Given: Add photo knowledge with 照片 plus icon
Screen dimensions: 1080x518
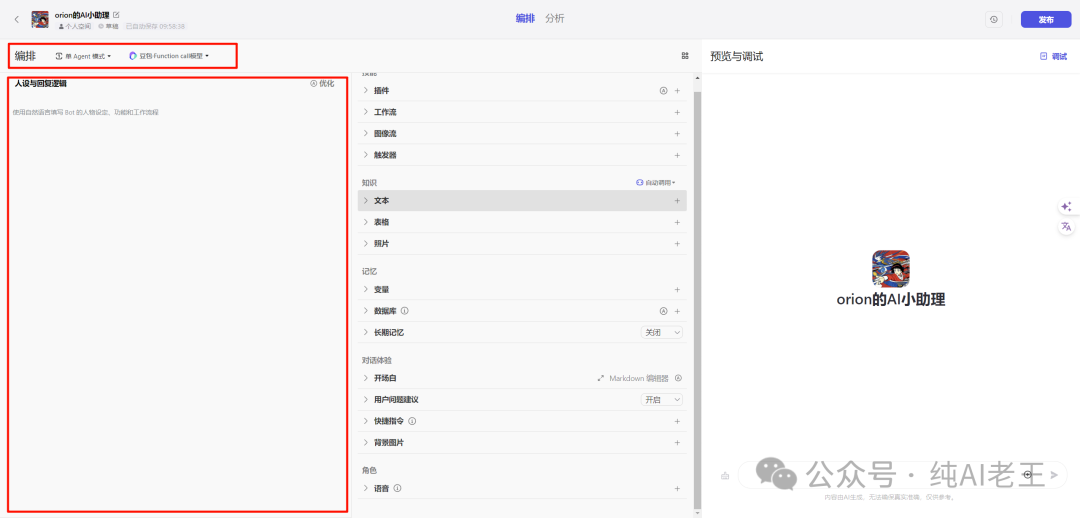Looking at the screenshot, I should (677, 244).
